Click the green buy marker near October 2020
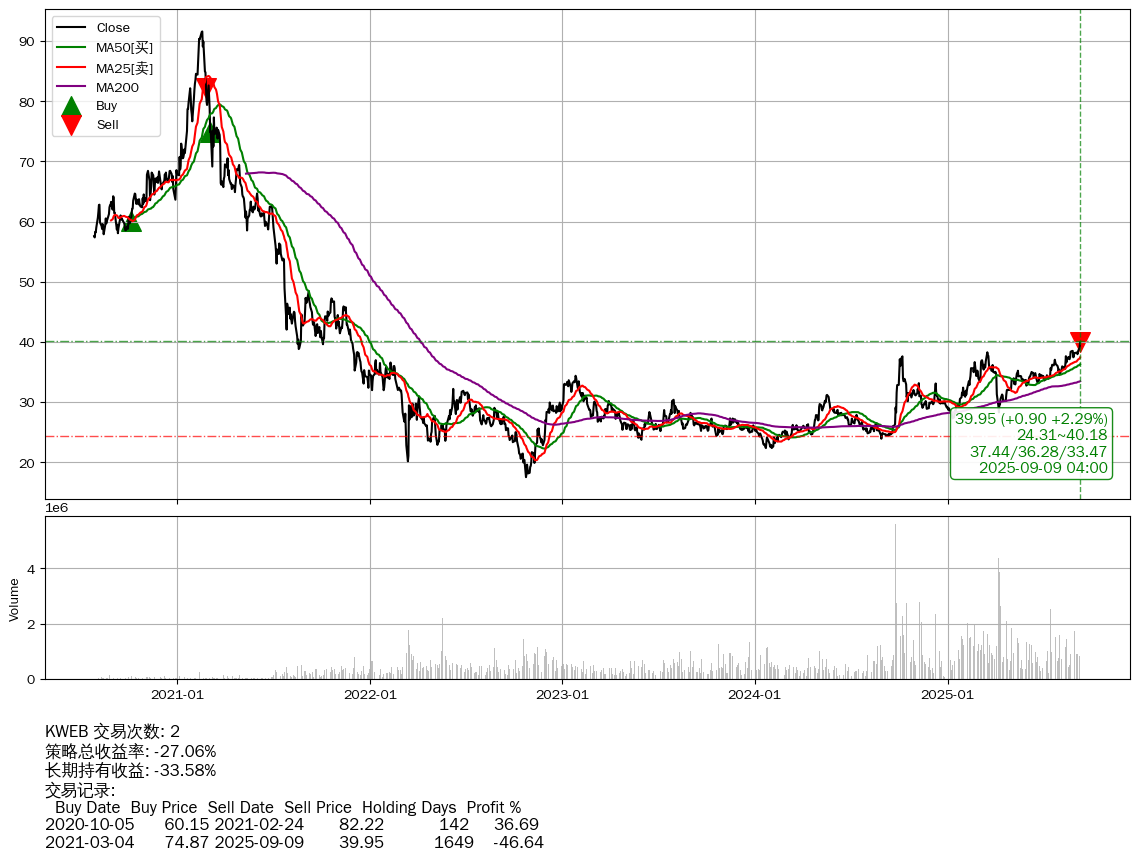The height and width of the screenshot is (860, 1139). coord(131,222)
